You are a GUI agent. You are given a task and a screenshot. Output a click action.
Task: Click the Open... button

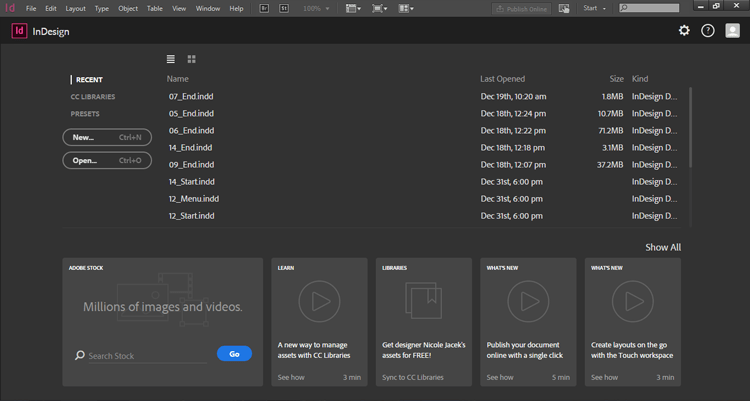107,160
